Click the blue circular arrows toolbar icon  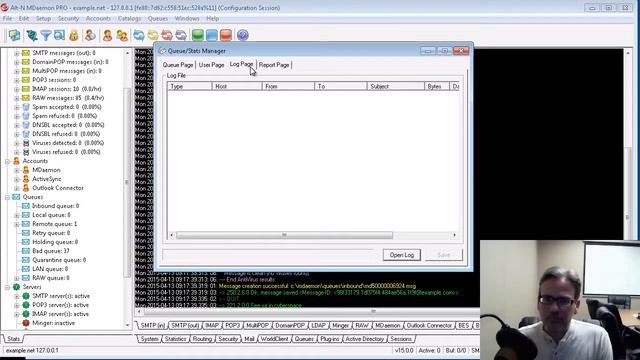139,36
